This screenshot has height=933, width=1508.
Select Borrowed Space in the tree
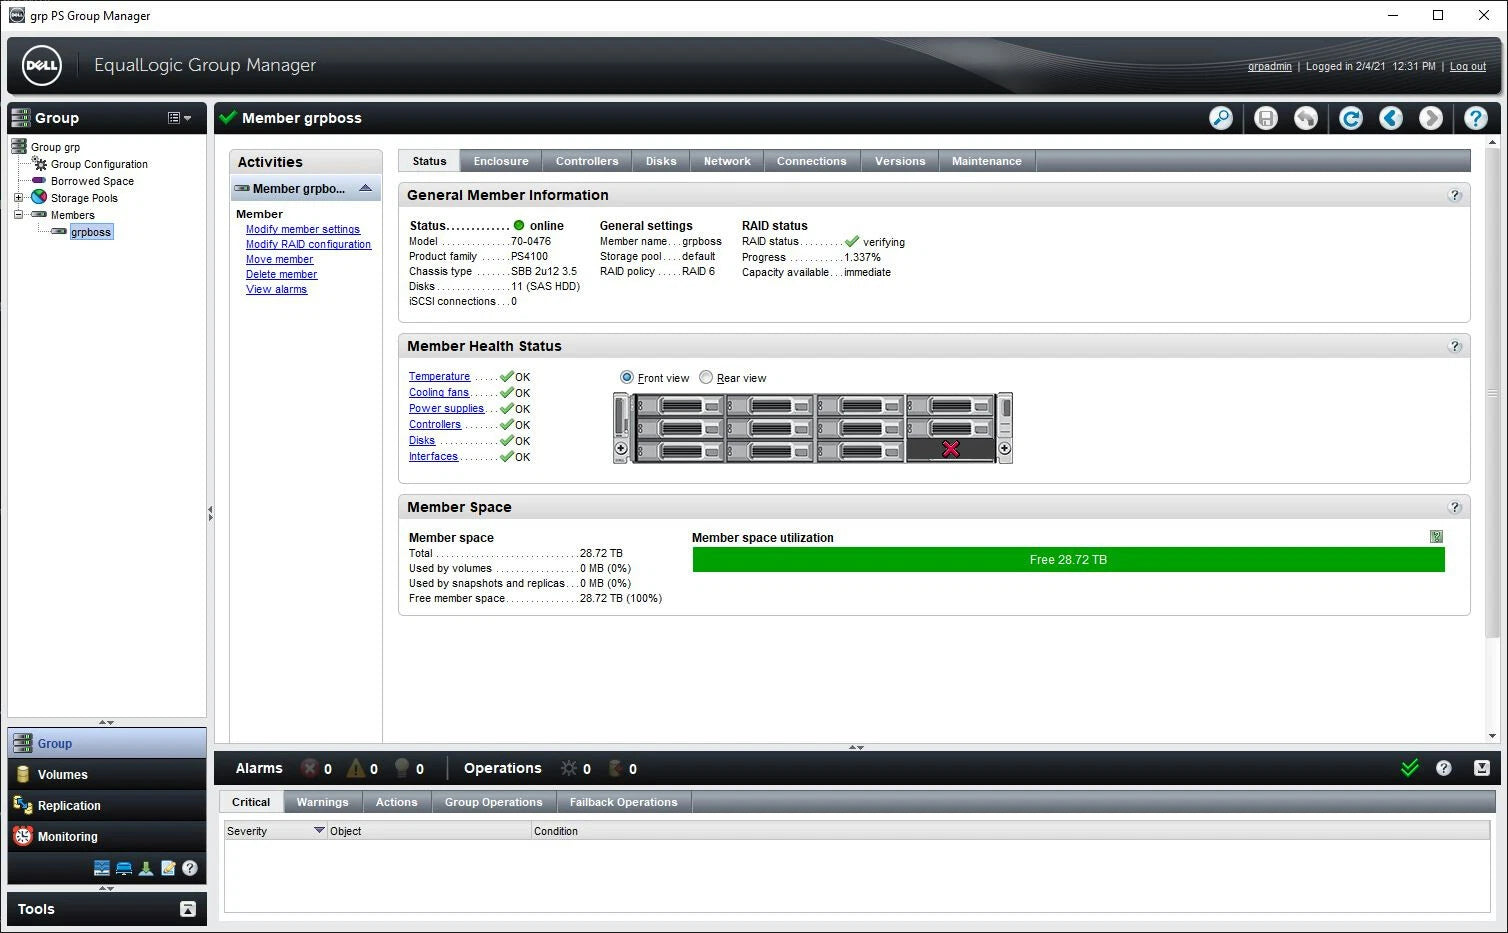pos(92,181)
